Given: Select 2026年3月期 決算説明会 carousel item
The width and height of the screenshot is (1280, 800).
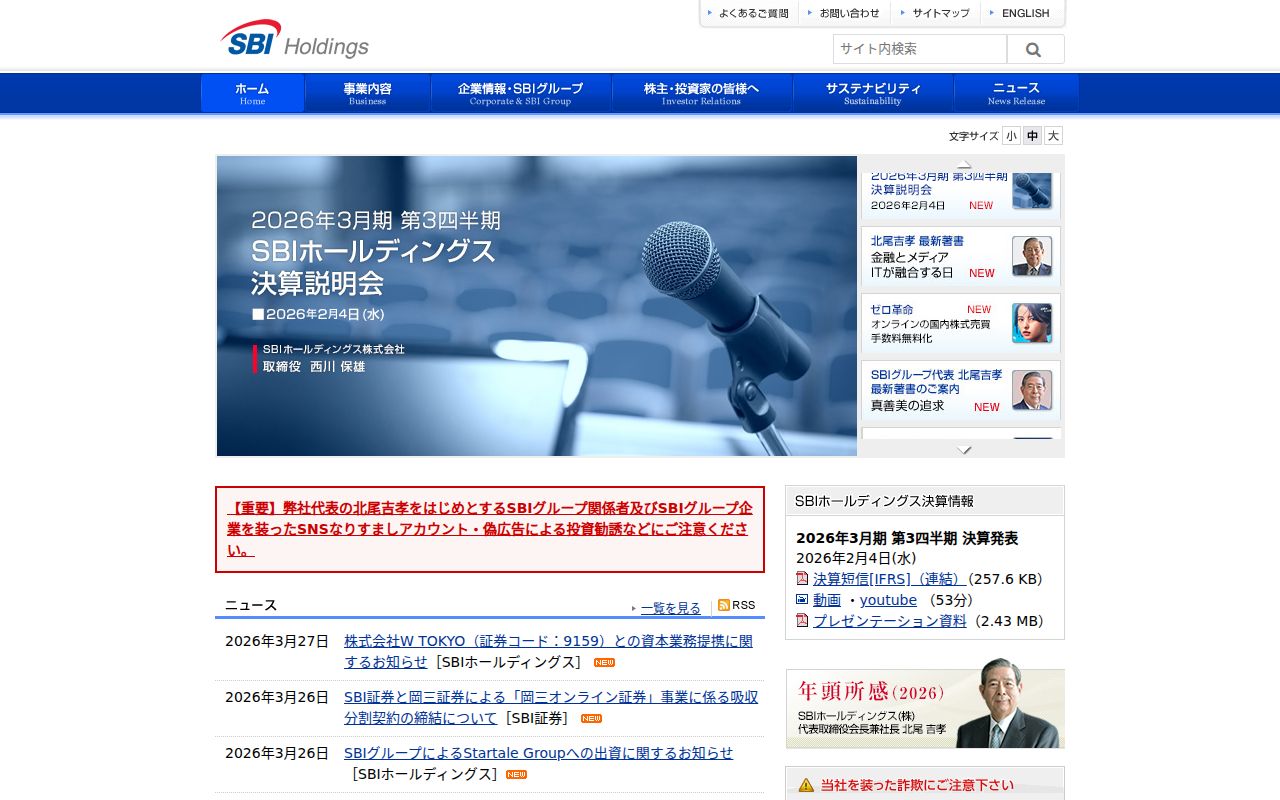Looking at the screenshot, I should [960, 194].
